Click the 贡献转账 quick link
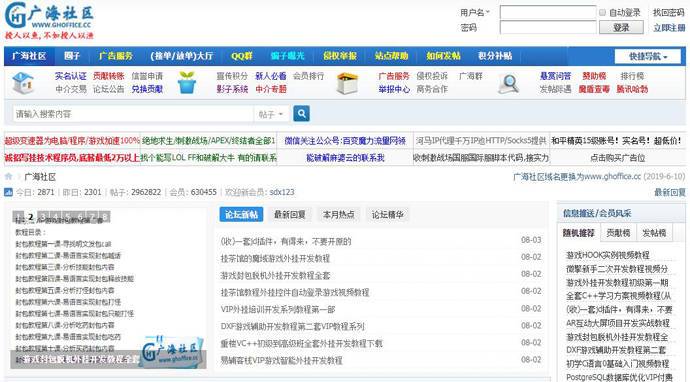690x382 pixels. [109, 76]
